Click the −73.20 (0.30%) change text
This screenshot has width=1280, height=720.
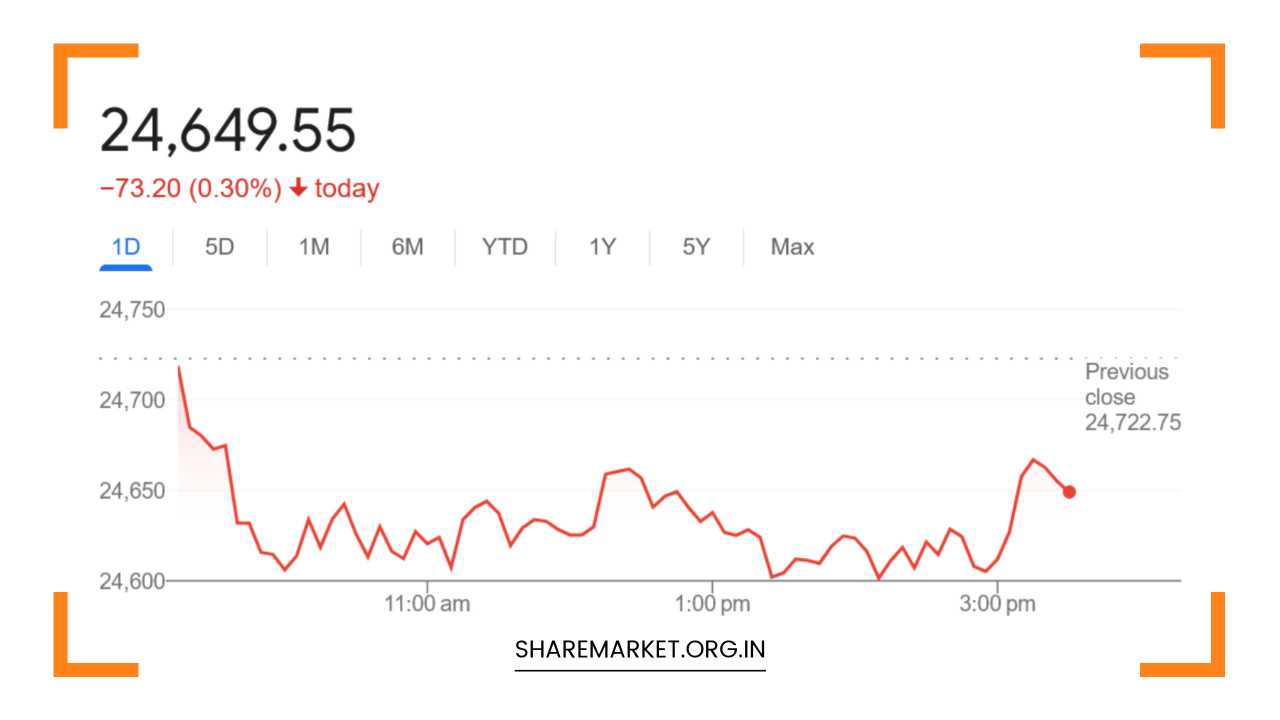tap(192, 188)
